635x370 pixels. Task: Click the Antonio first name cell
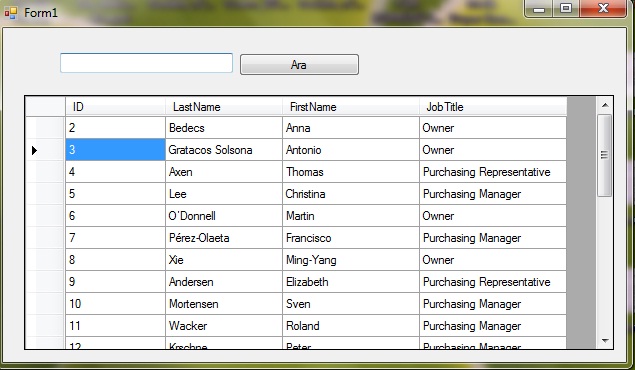coord(351,150)
